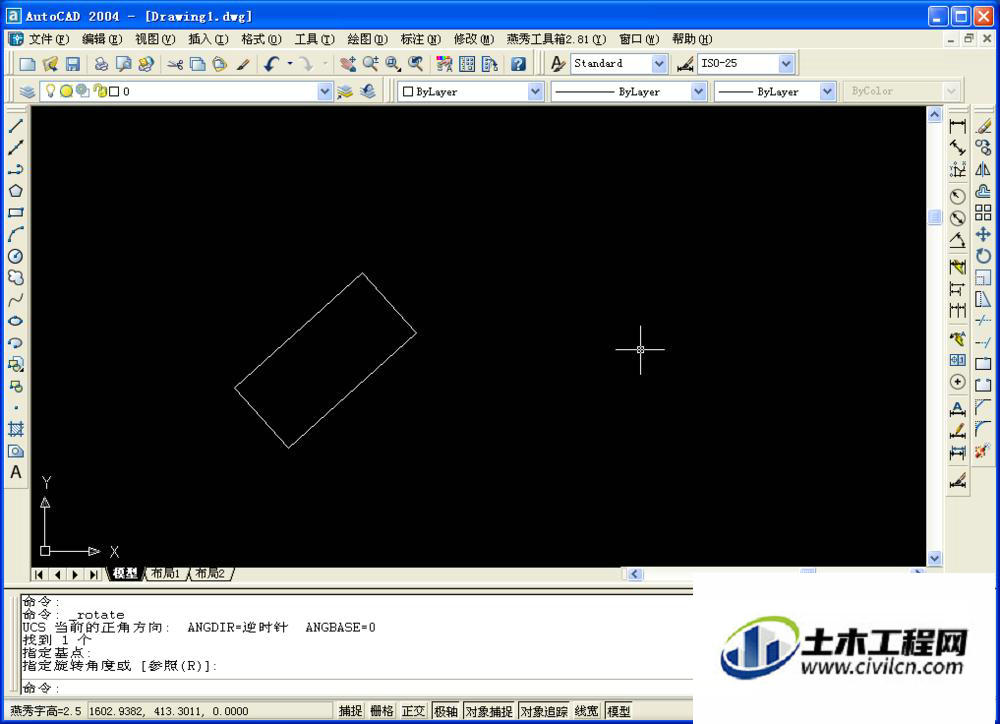Image resolution: width=1000 pixels, height=724 pixels.
Task: Select the Hatch tool
Action: pos(16,429)
